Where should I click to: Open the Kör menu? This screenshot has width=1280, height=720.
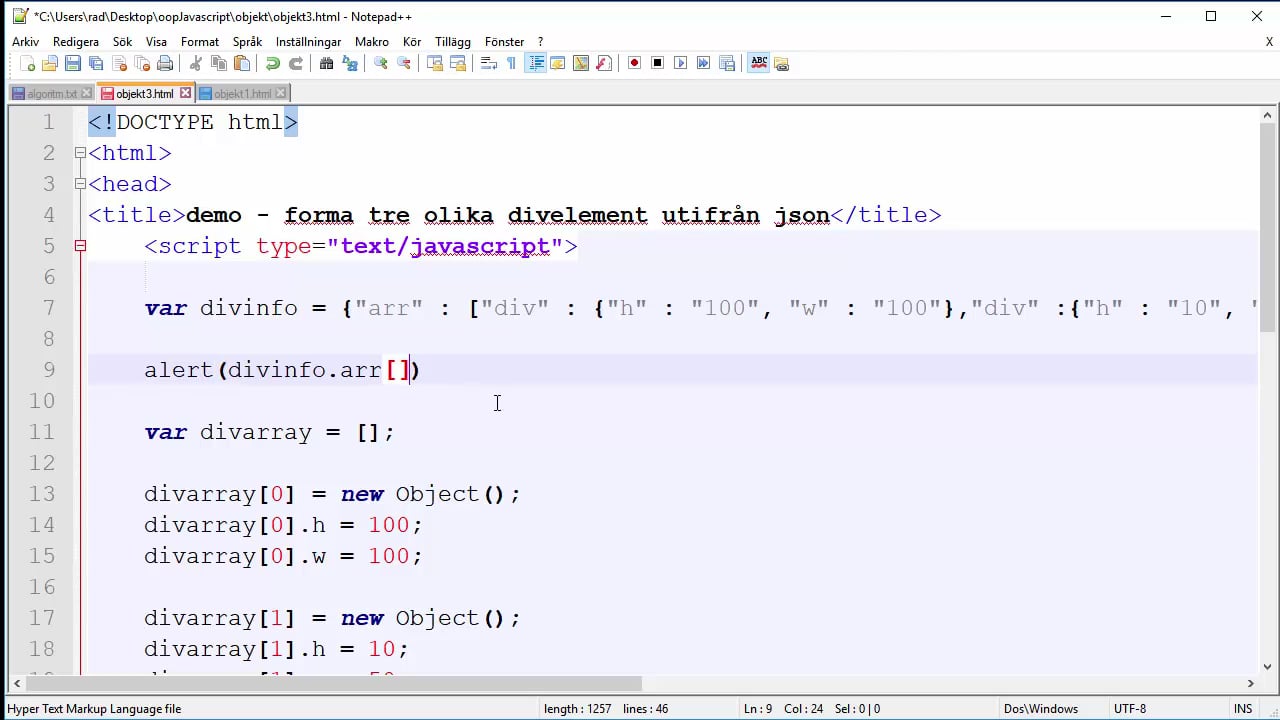pyautogui.click(x=412, y=42)
